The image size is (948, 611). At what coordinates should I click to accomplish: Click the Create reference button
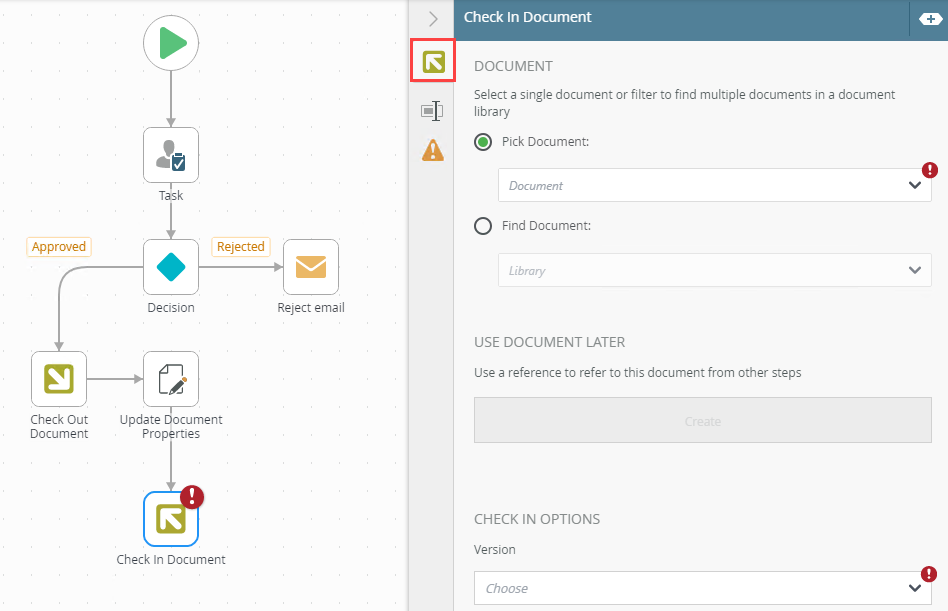pos(702,421)
